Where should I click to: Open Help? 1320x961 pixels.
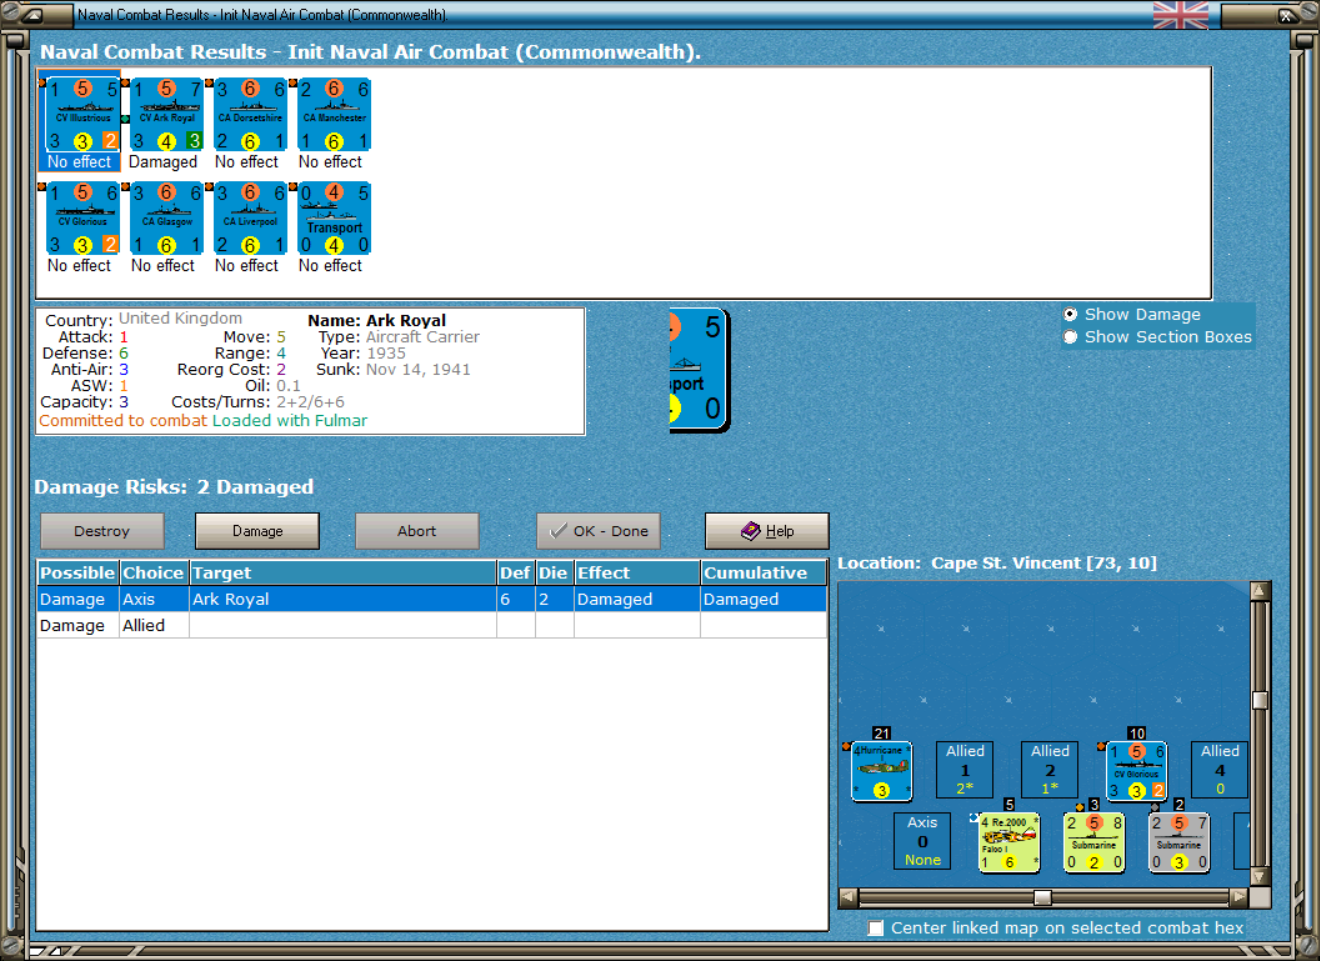point(767,531)
